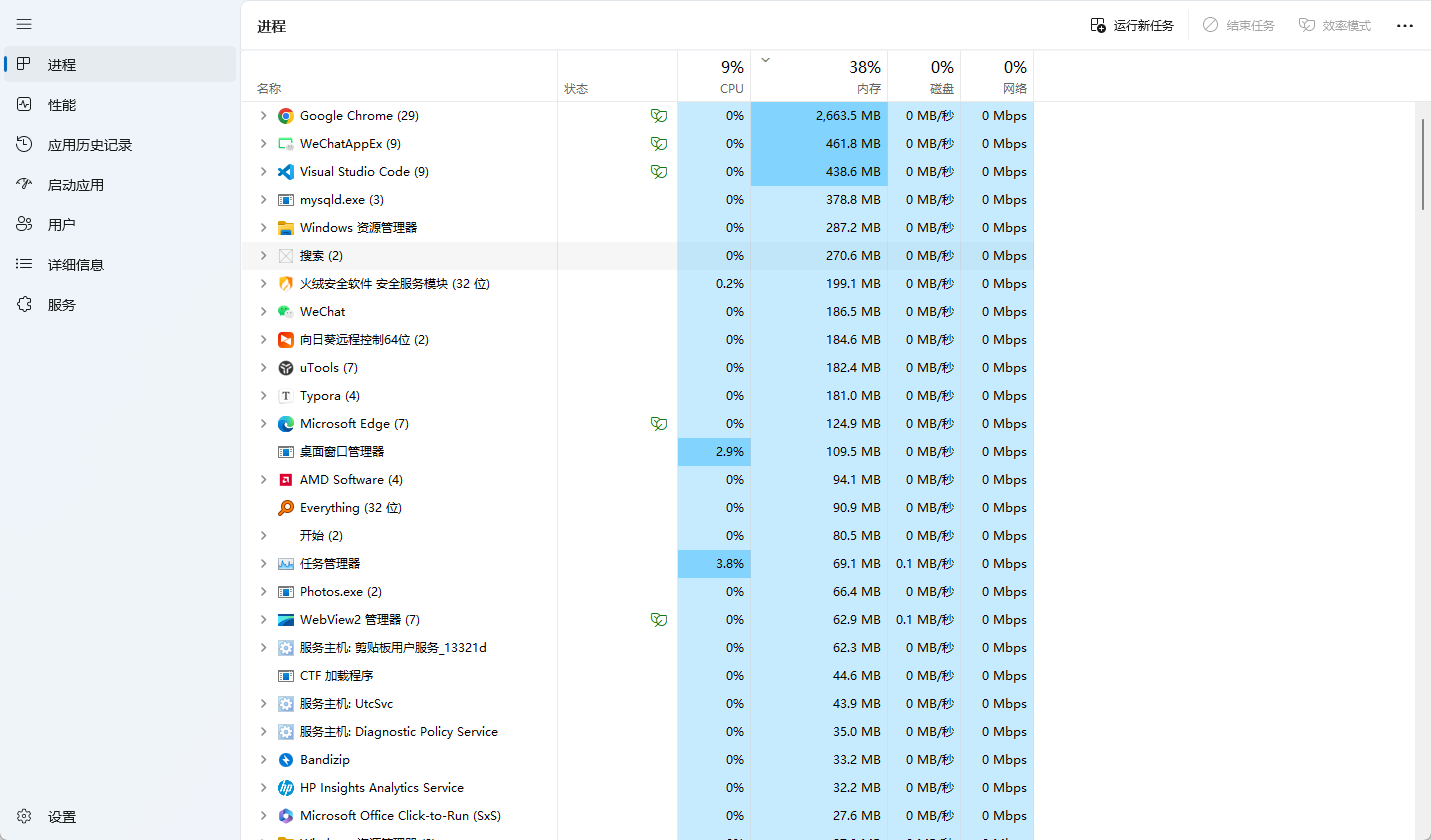Open the 服务 page
Screen dimensions: 1431x840
(x=120, y=305)
